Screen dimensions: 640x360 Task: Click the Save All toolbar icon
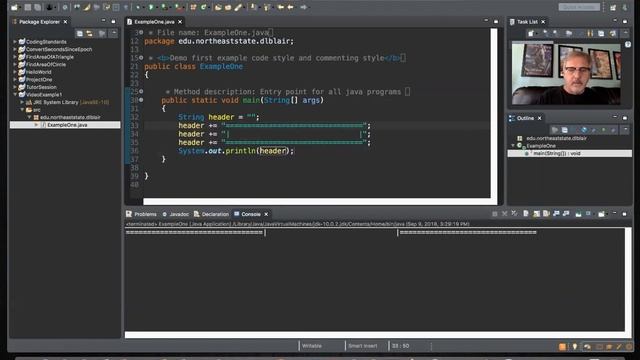pos(37,7)
